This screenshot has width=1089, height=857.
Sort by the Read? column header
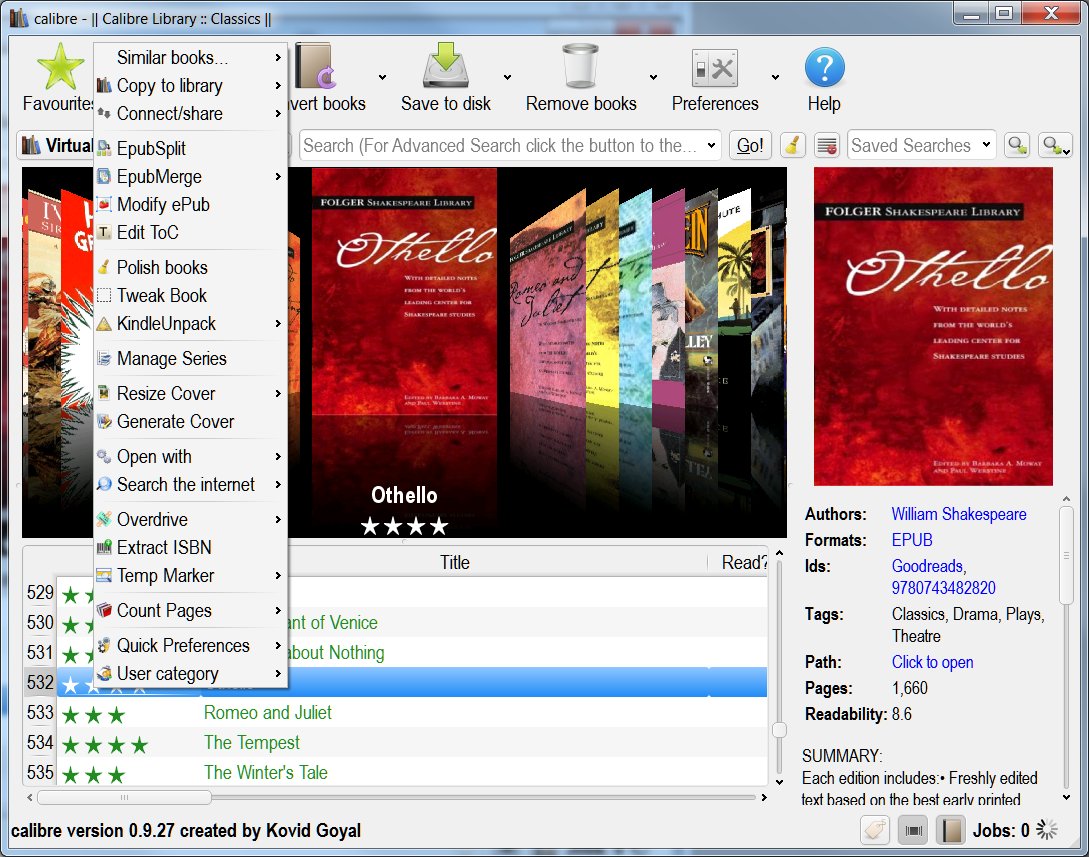(742, 562)
